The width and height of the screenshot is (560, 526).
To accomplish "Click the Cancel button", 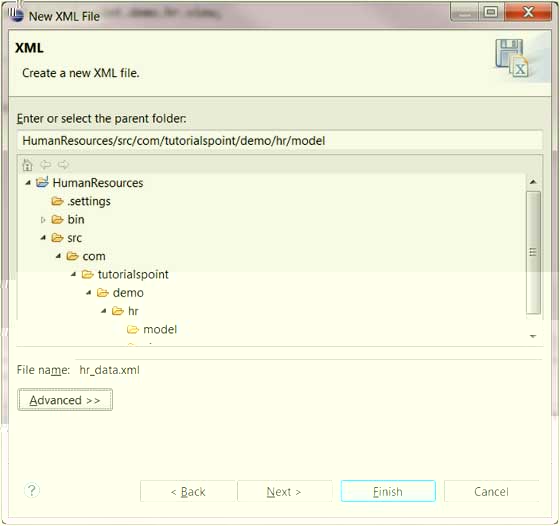I will [x=491, y=491].
